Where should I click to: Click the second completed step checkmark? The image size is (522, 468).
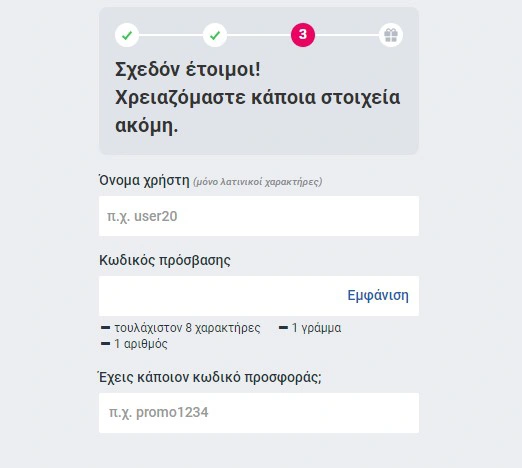pos(215,35)
